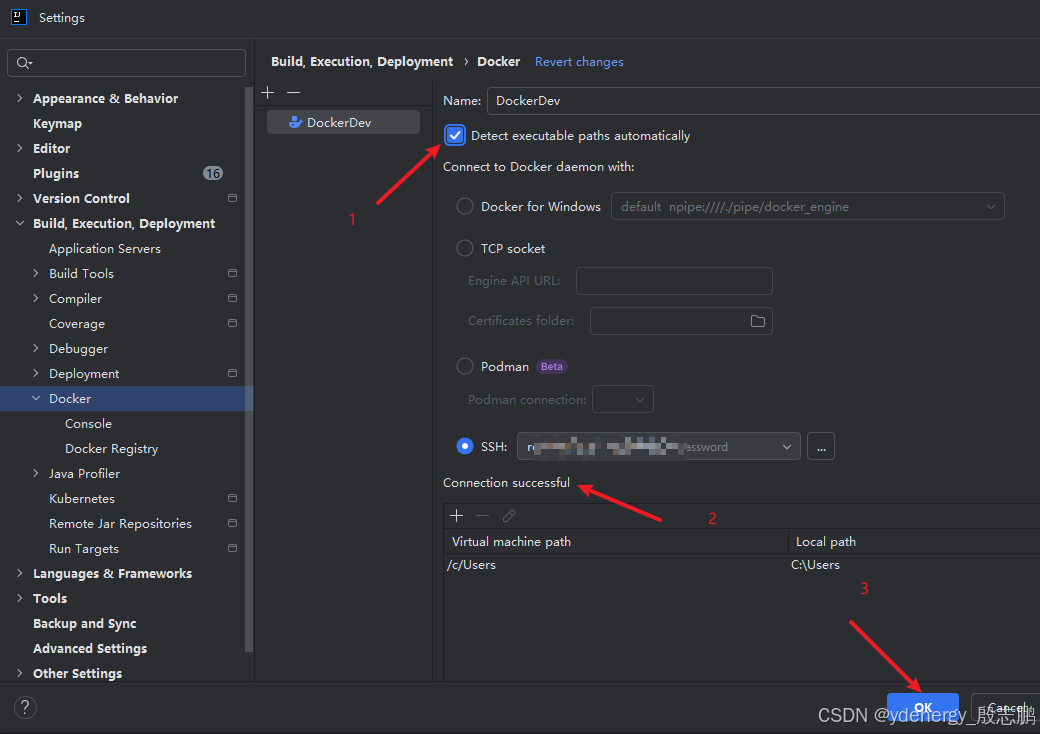This screenshot has width=1040, height=734.
Task: Expand the Languages & Frameworks section
Action: 20,573
